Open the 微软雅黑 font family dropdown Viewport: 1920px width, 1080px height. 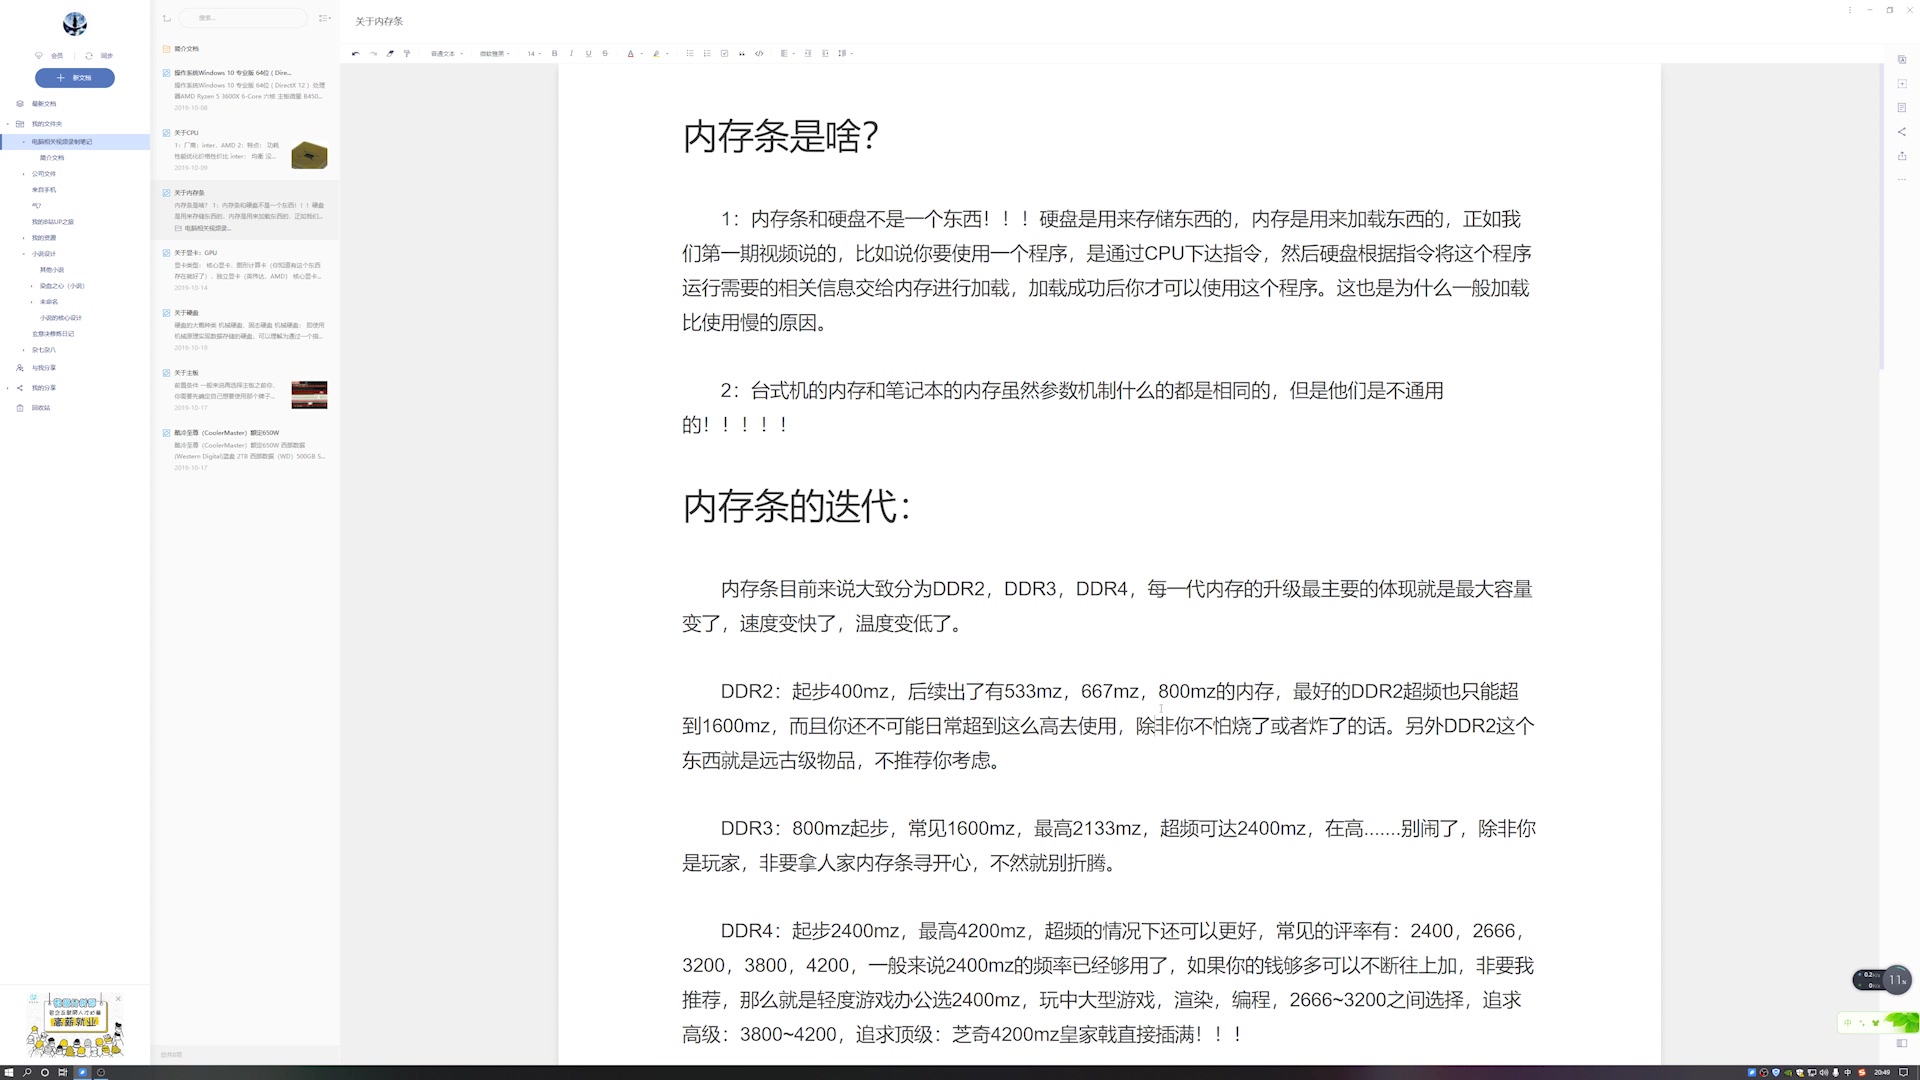coord(494,53)
